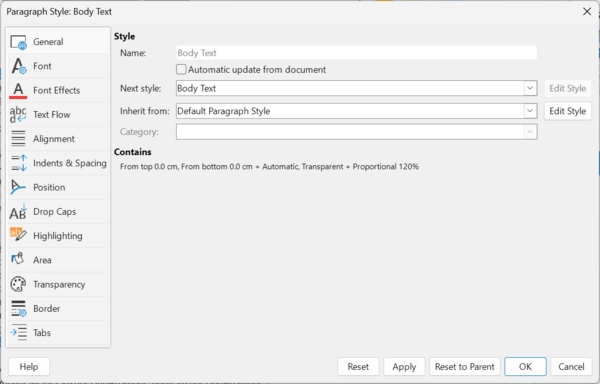The height and width of the screenshot is (384, 600).
Task: Select the Highlighting tab
Action: 58,236
